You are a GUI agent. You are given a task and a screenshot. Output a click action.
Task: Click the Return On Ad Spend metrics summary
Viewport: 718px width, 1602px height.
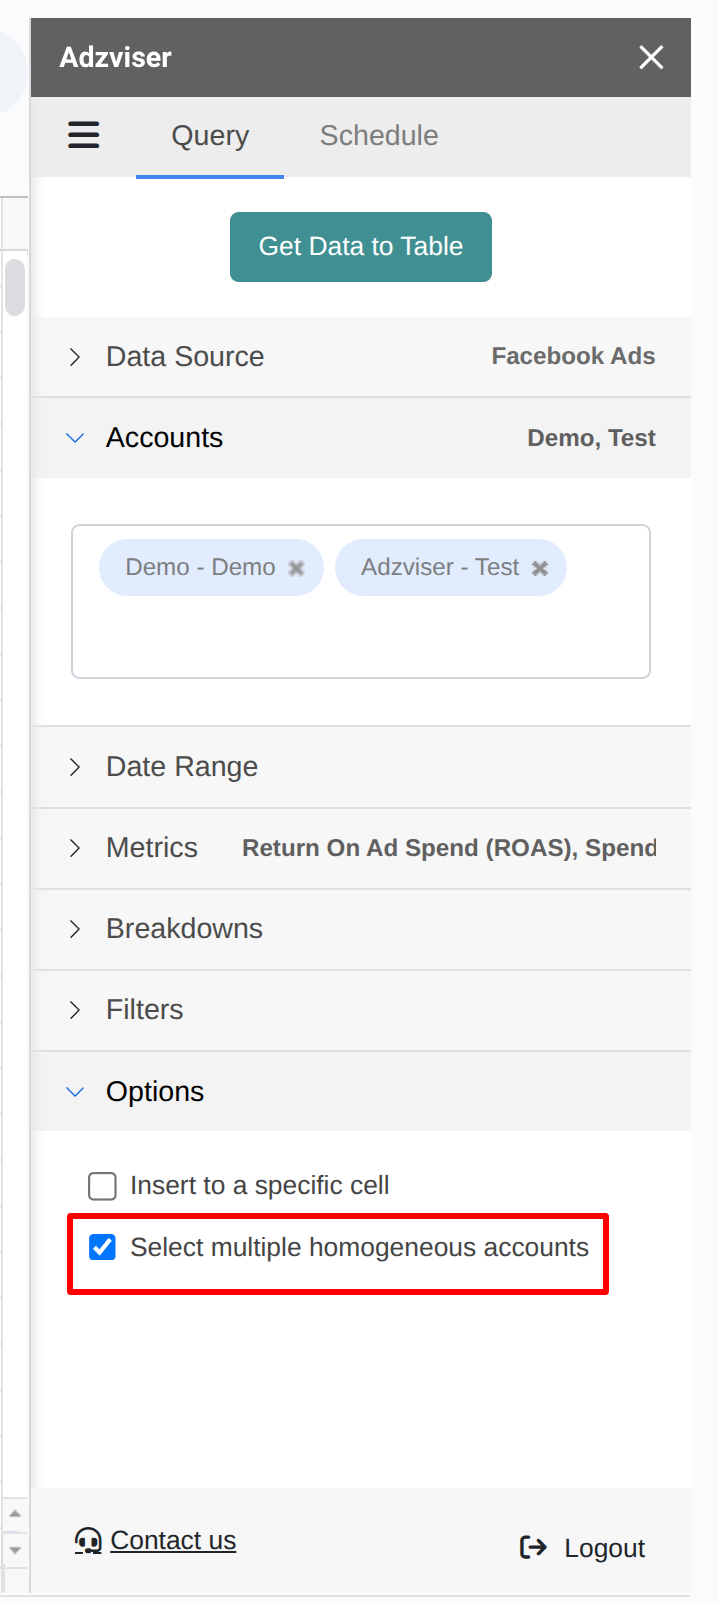click(x=449, y=848)
